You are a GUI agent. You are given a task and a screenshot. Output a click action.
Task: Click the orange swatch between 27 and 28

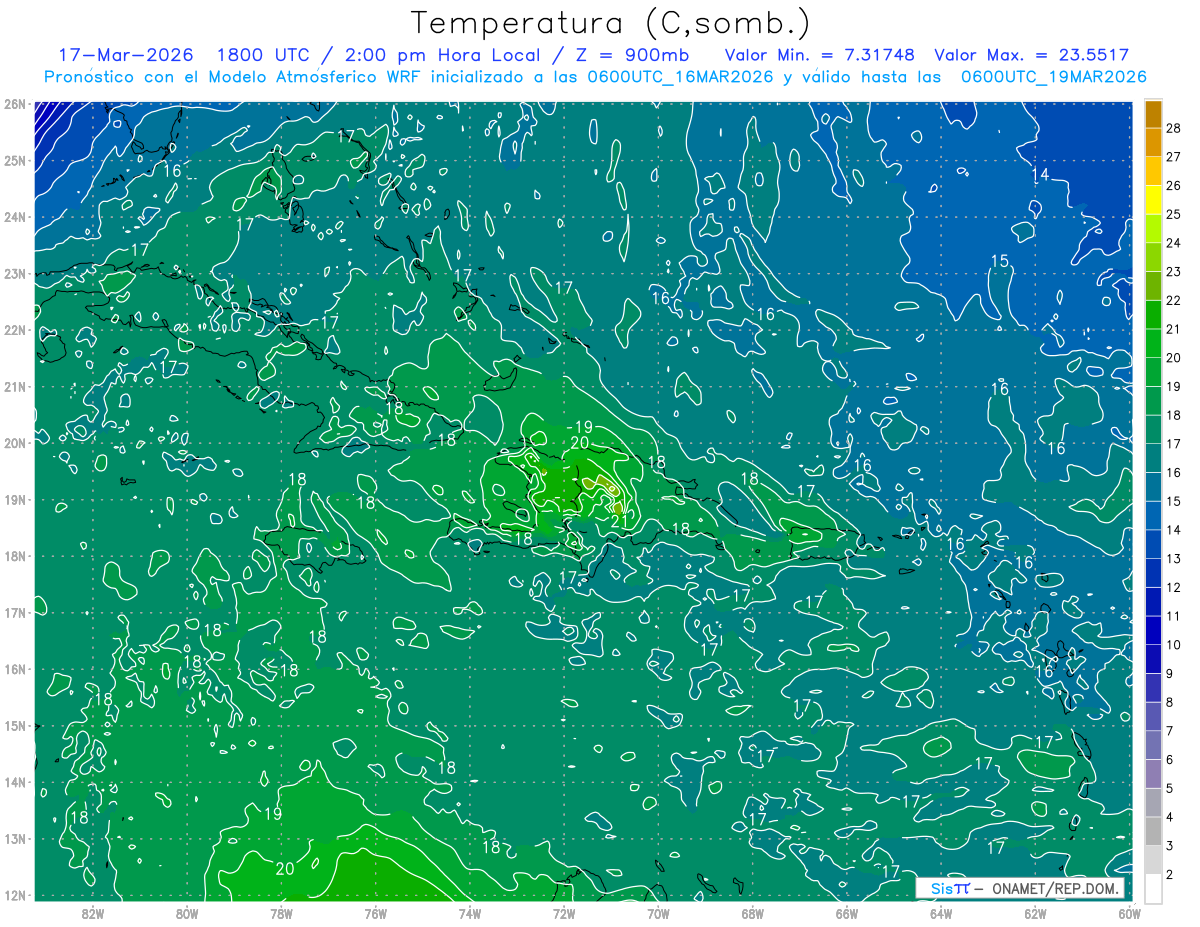(1153, 142)
